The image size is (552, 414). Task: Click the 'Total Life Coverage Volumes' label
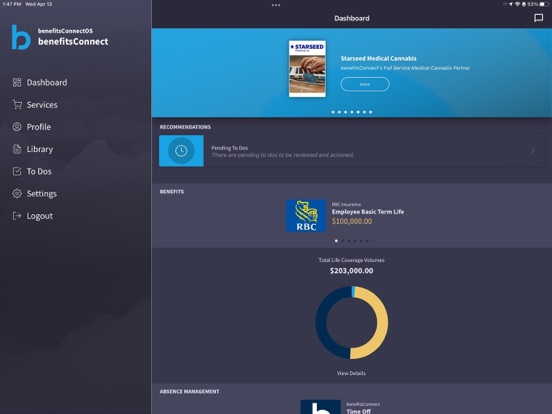coord(351,260)
